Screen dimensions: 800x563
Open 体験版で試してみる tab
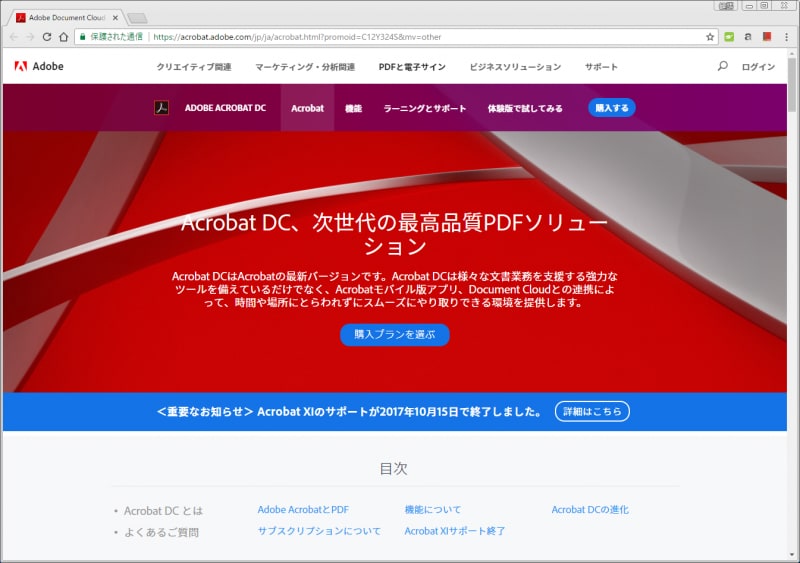click(525, 108)
